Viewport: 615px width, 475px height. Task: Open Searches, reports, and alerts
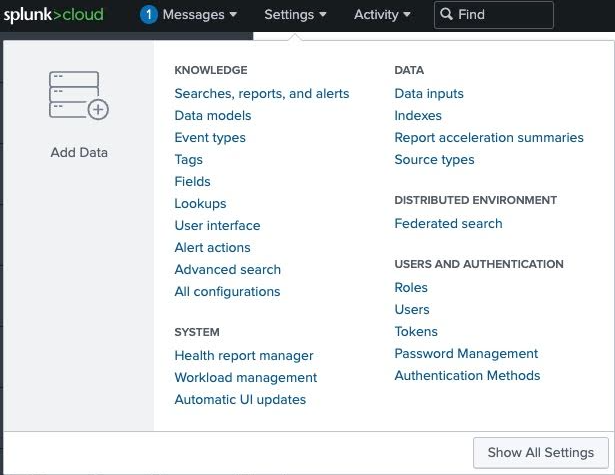coord(261,93)
